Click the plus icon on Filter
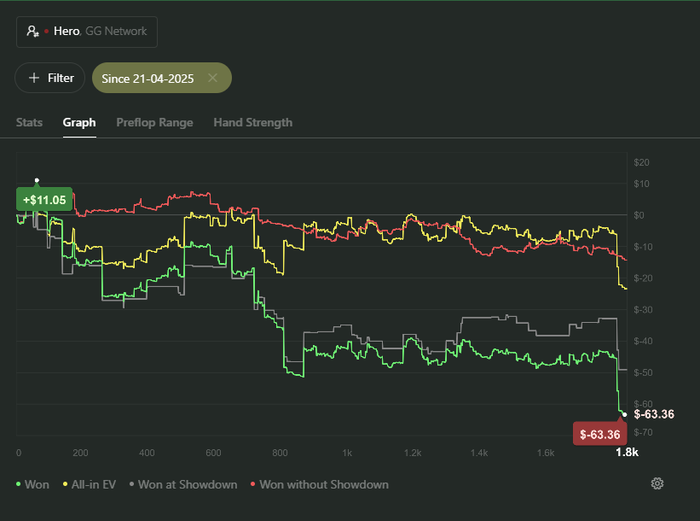Screen dimensions: 700x521 [34, 78]
